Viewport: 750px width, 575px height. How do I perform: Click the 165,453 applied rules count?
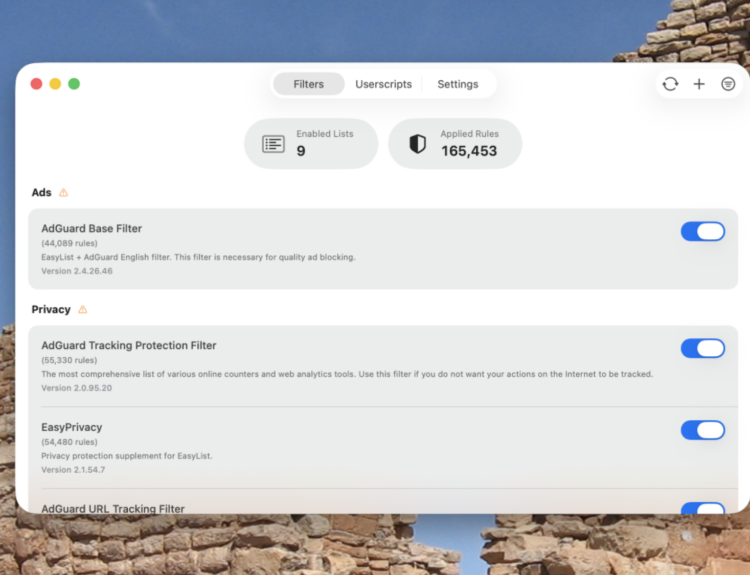468,151
